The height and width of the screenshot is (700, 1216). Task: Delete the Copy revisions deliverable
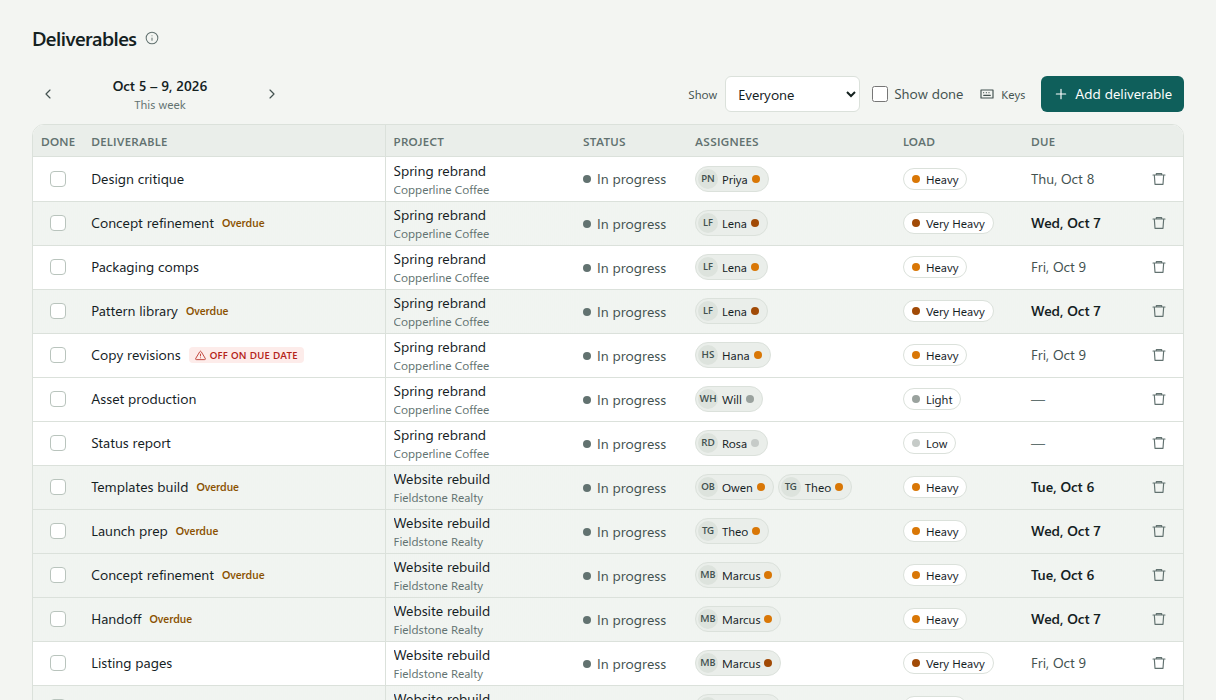click(1159, 355)
